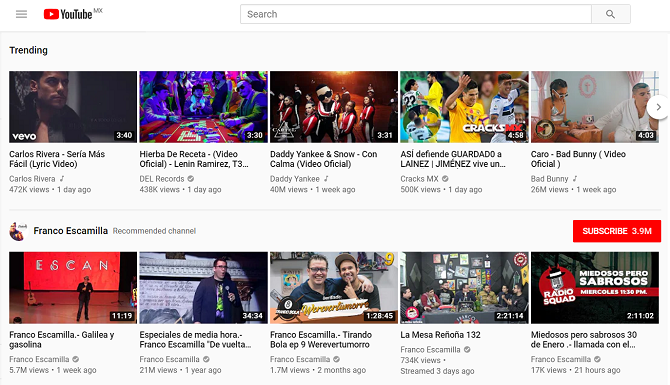Focus the Search input field

pyautogui.click(x=416, y=14)
